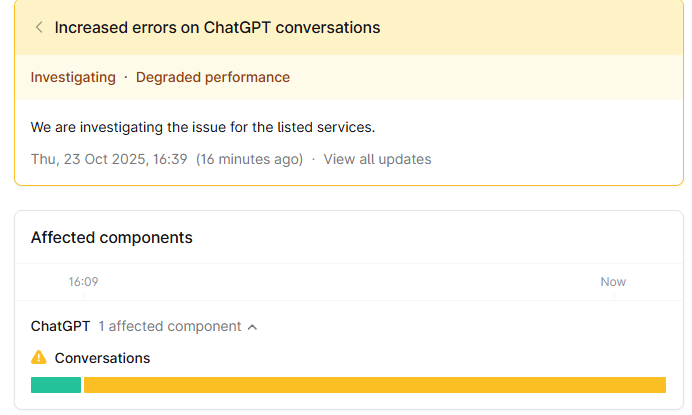
Task: Click the warning triangle icon beside Conversations
Action: click(39, 357)
